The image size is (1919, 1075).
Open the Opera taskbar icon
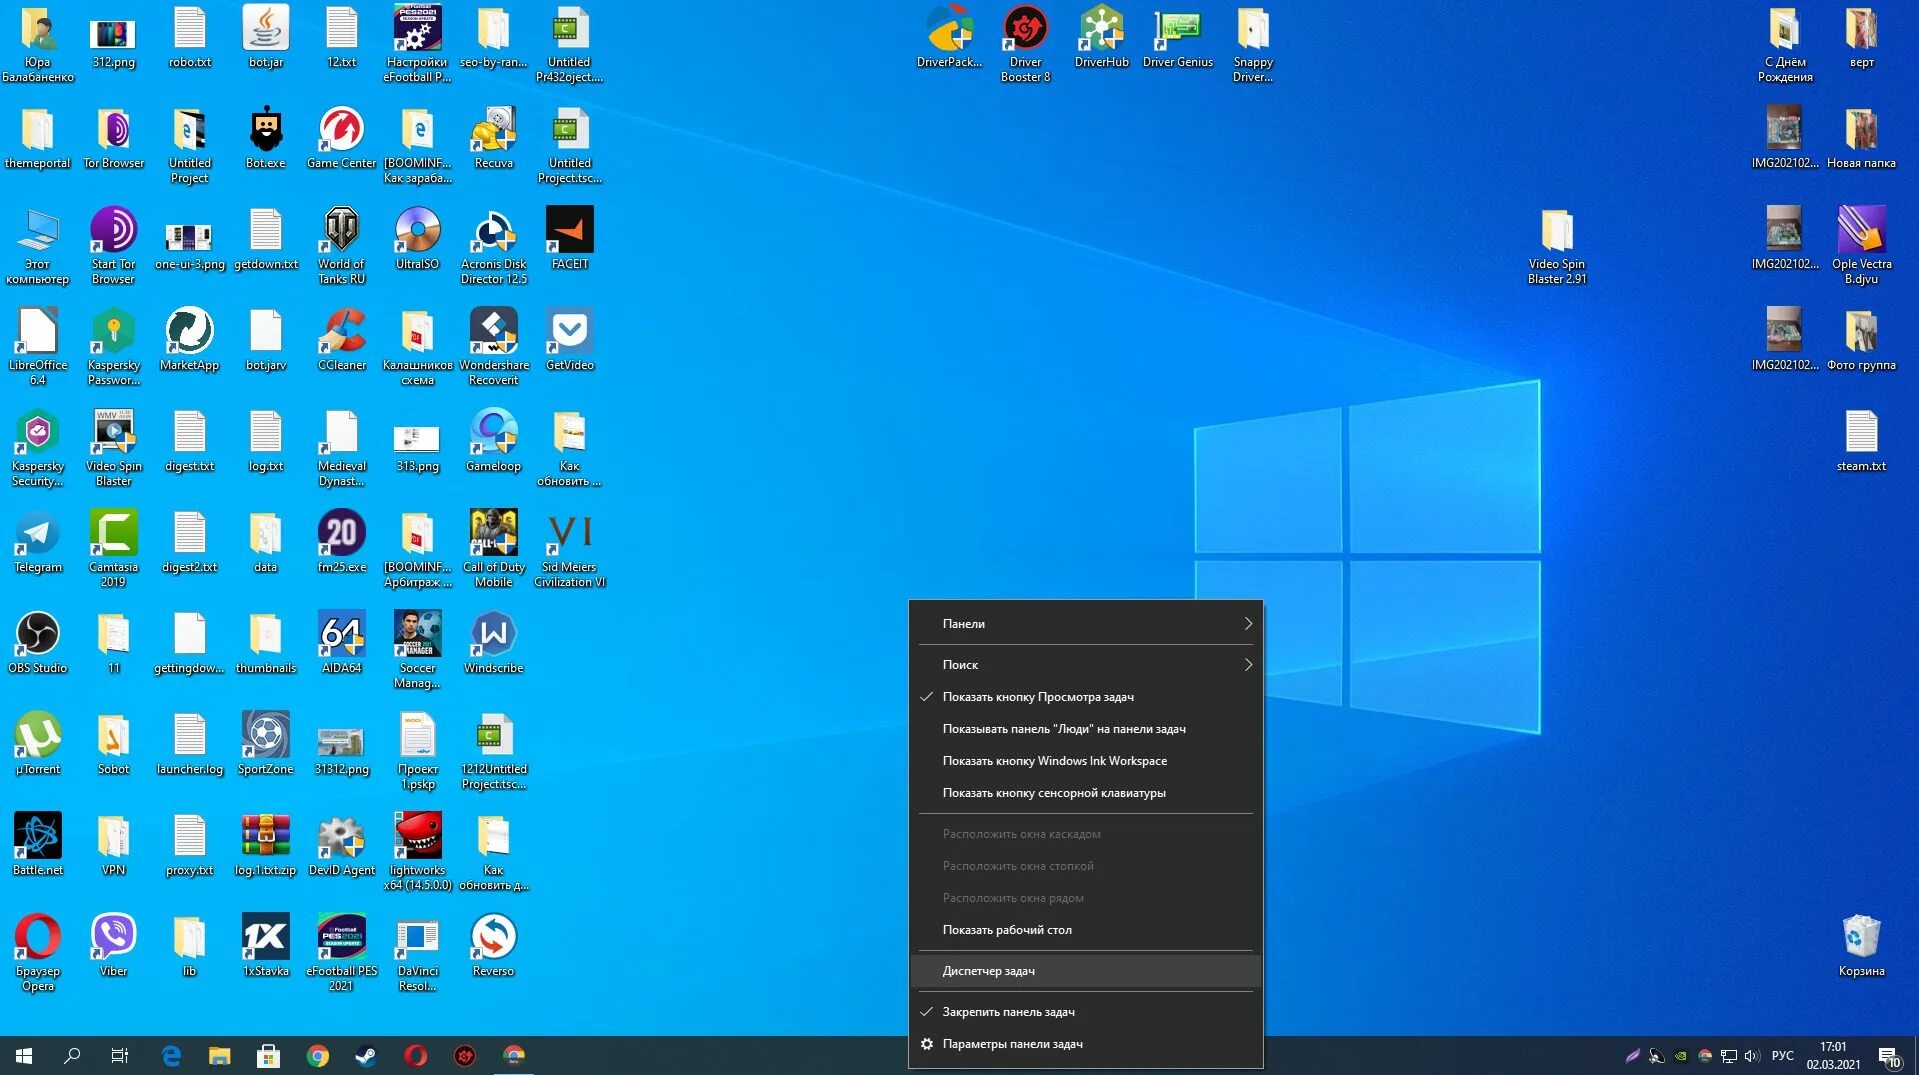click(415, 1055)
